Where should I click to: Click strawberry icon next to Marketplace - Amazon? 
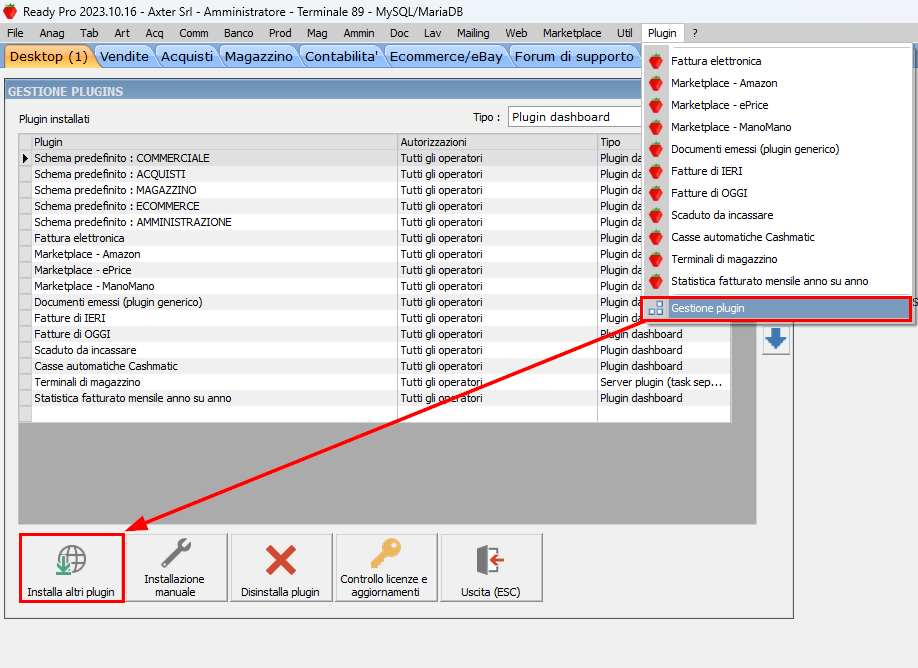656,83
